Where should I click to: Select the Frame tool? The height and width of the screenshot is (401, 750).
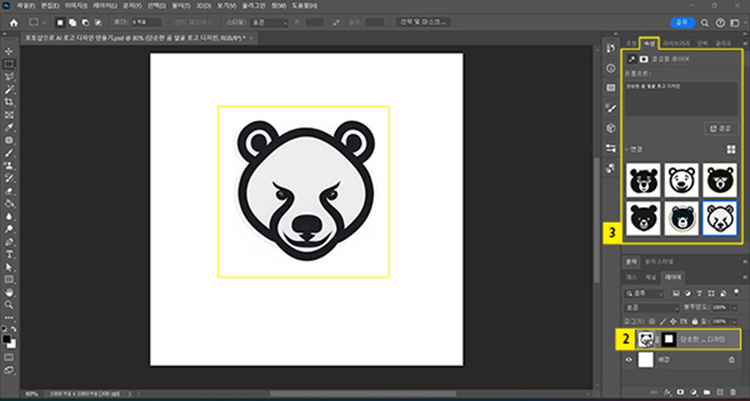(x=9, y=115)
